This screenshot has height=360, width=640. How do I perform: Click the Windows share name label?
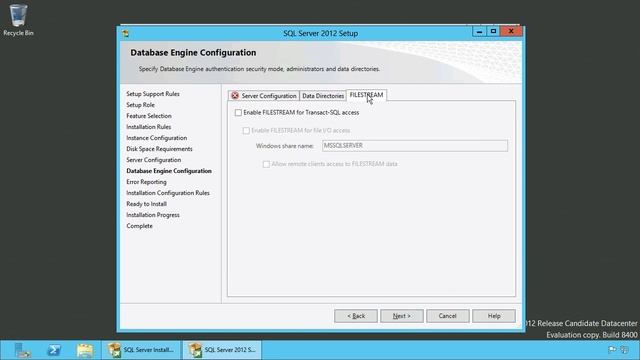click(x=284, y=146)
